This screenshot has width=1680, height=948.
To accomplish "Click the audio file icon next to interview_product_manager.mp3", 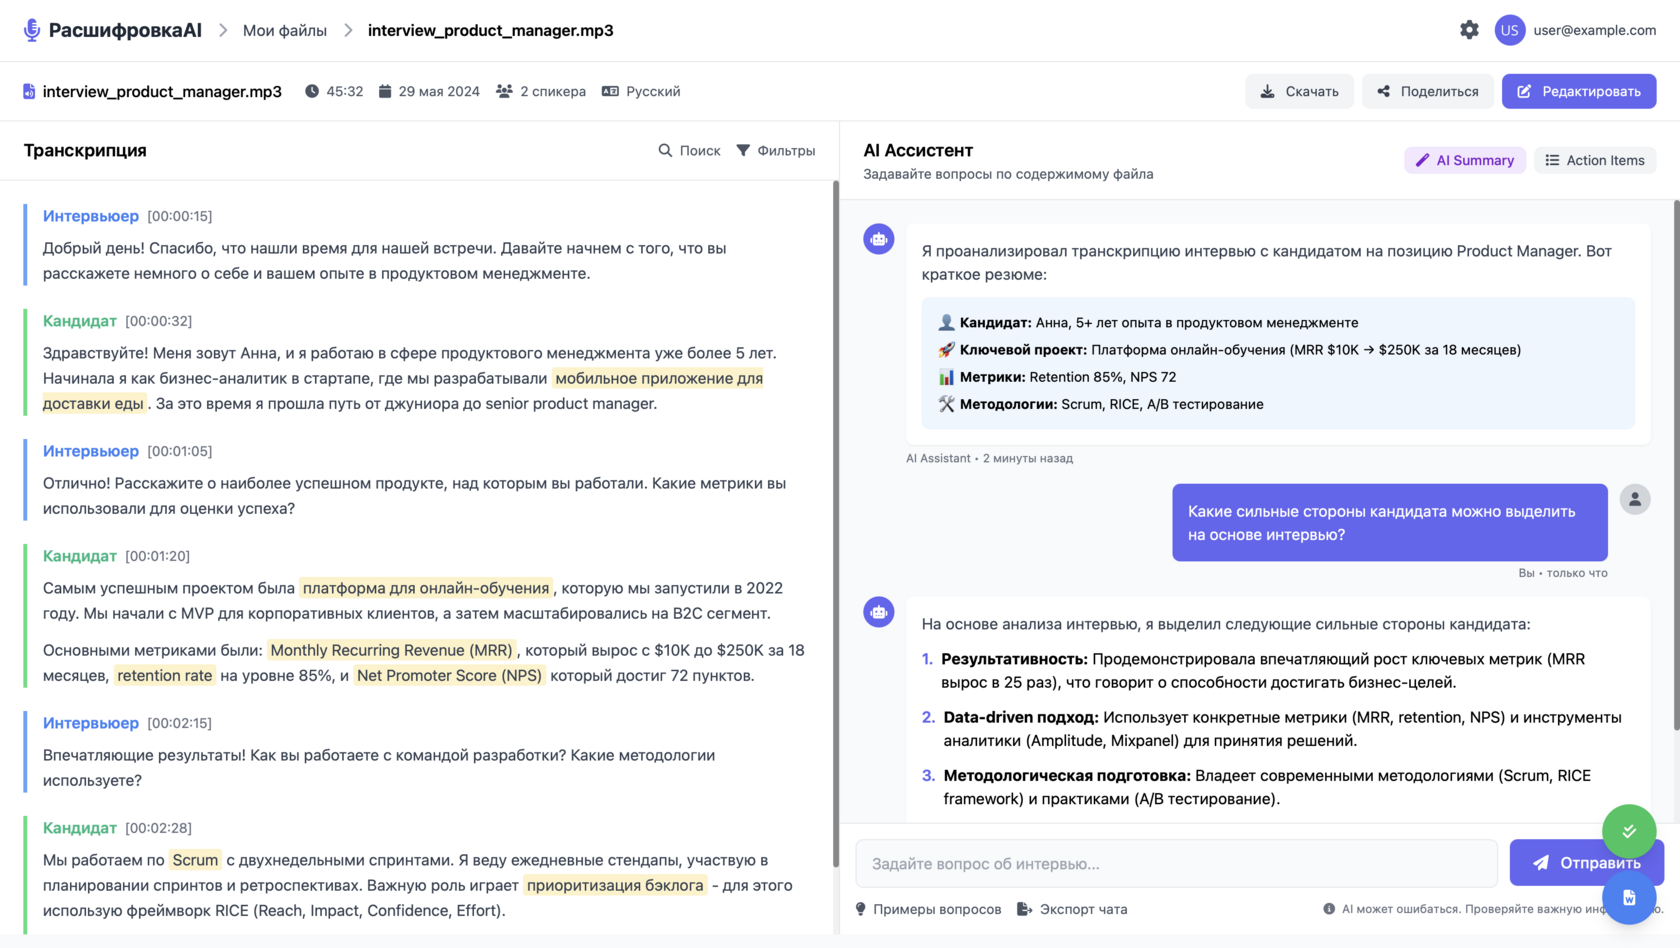I will 29,91.
